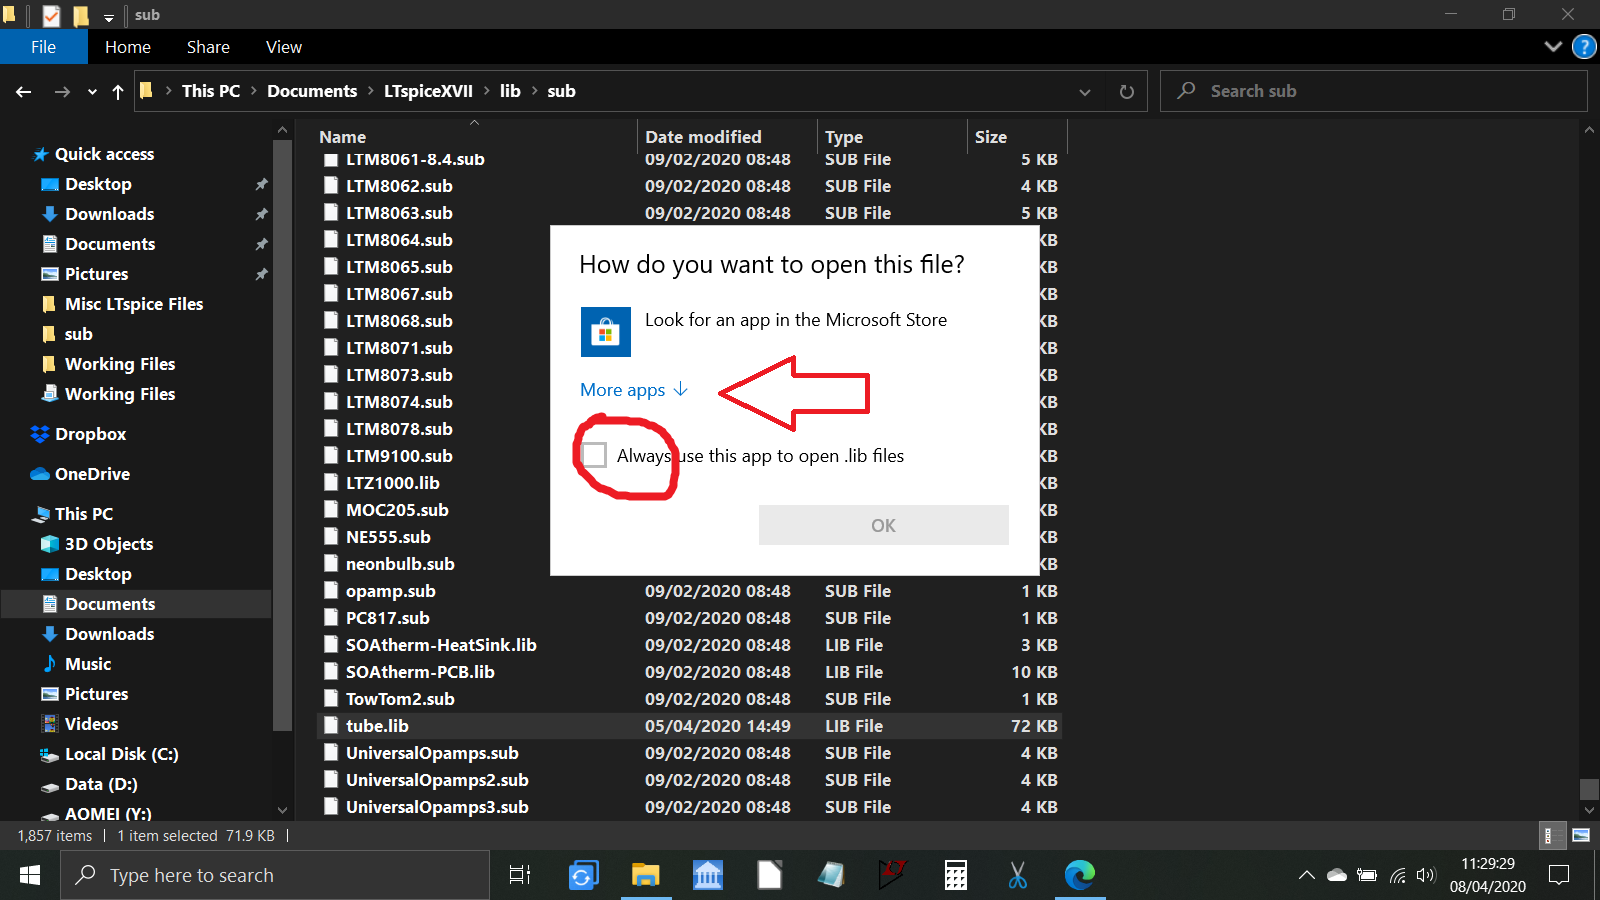This screenshot has width=1600, height=900.
Task: Expand More apps list in dialog
Action: point(634,390)
